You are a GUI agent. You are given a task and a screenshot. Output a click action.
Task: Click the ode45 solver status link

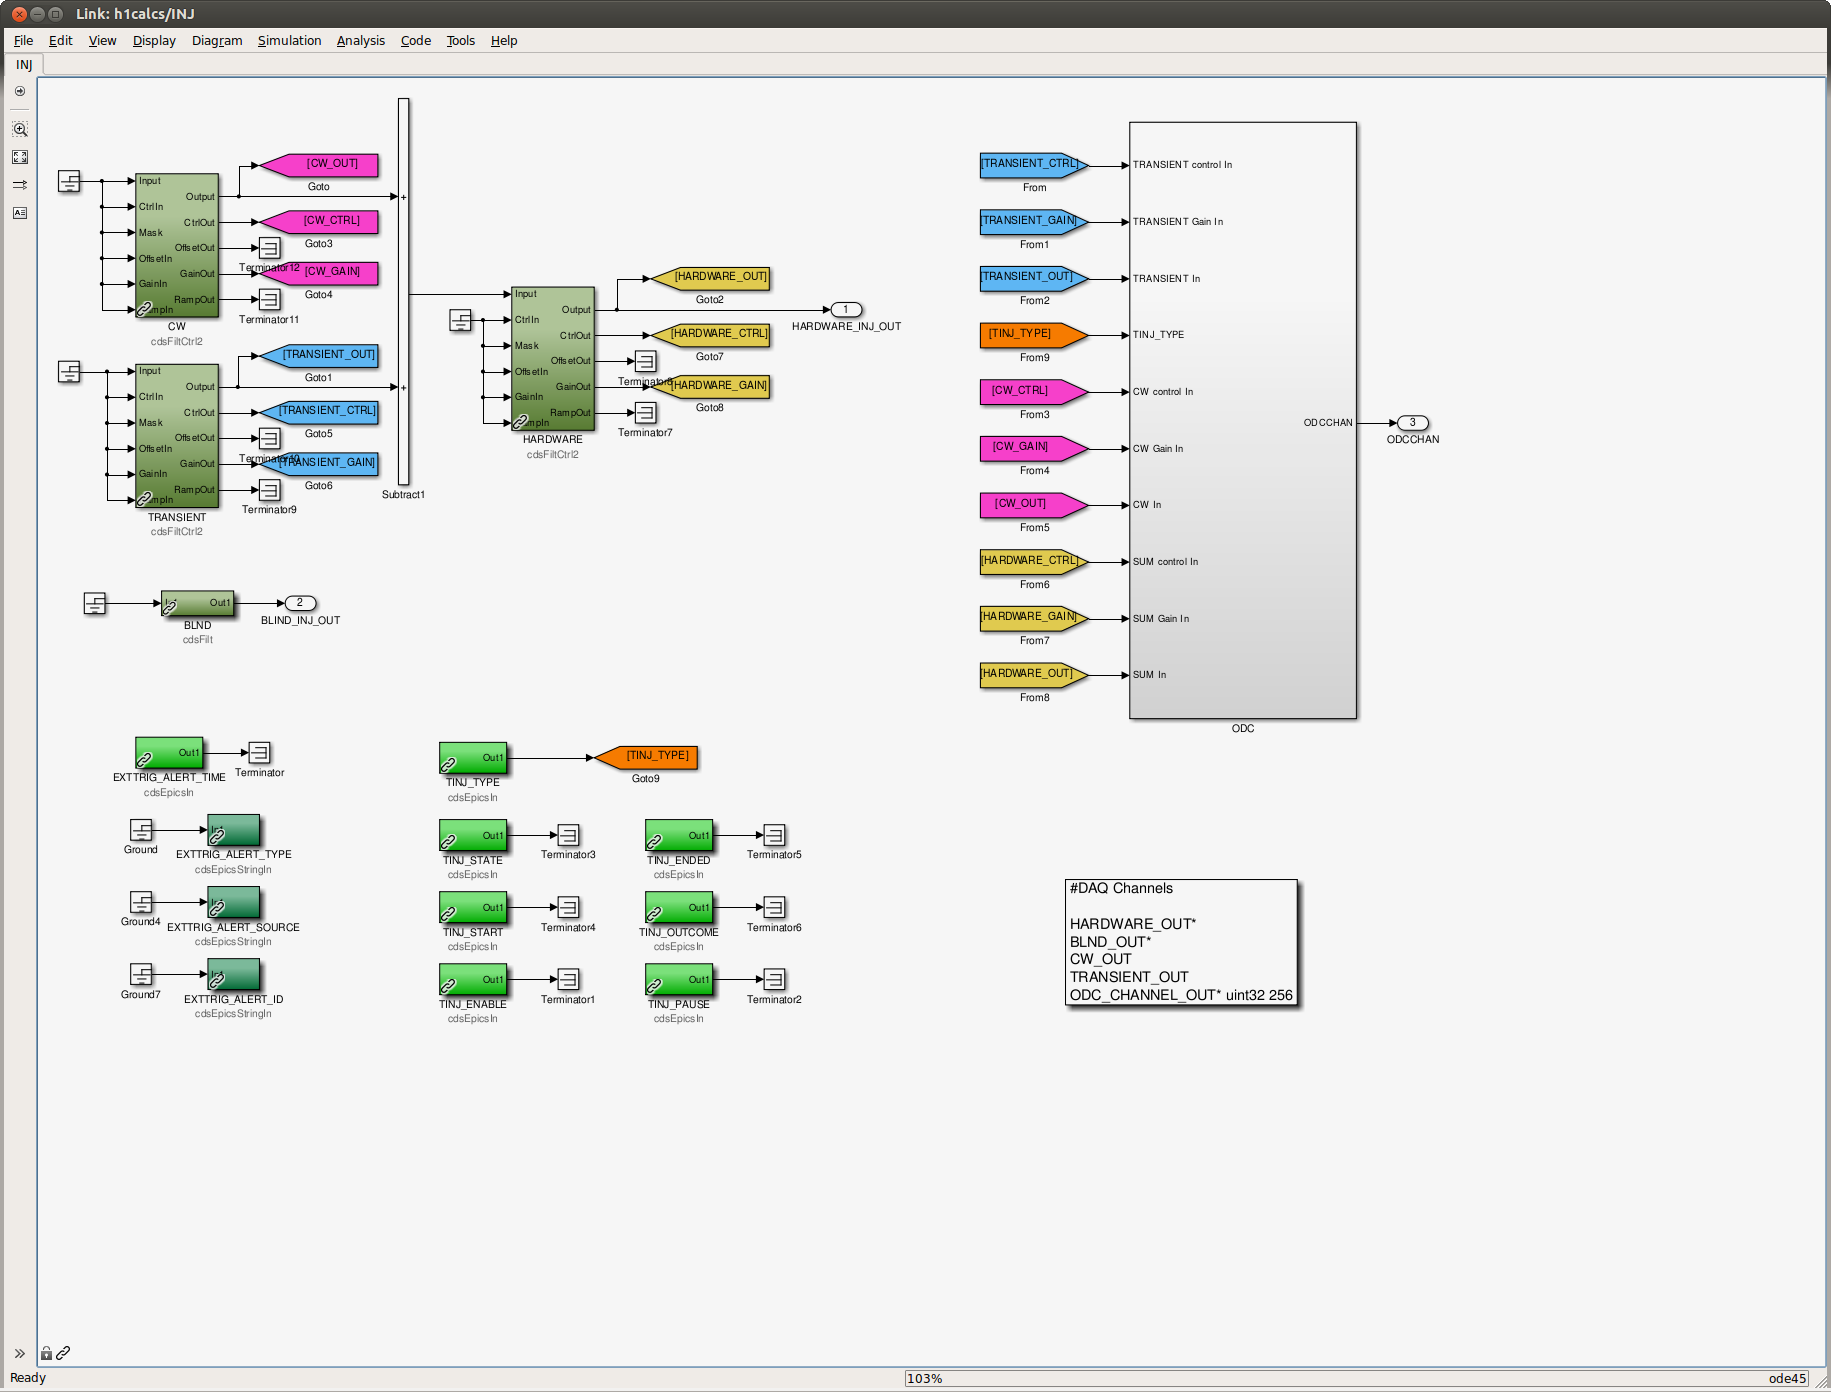(x=1787, y=1378)
